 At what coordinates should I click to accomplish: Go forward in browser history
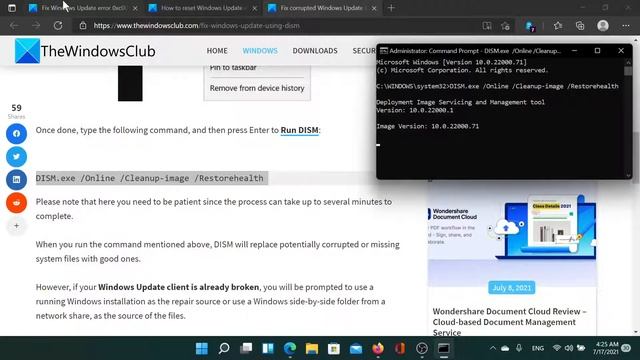pyautogui.click(x=36, y=26)
